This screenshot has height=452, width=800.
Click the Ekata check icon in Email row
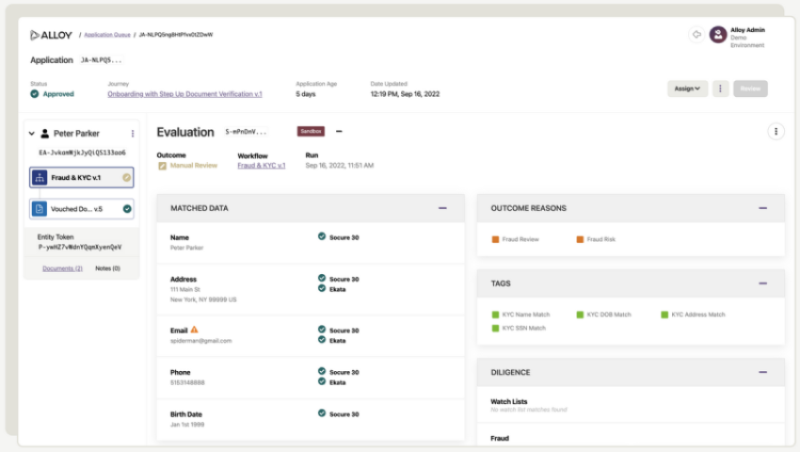[x=322, y=339]
